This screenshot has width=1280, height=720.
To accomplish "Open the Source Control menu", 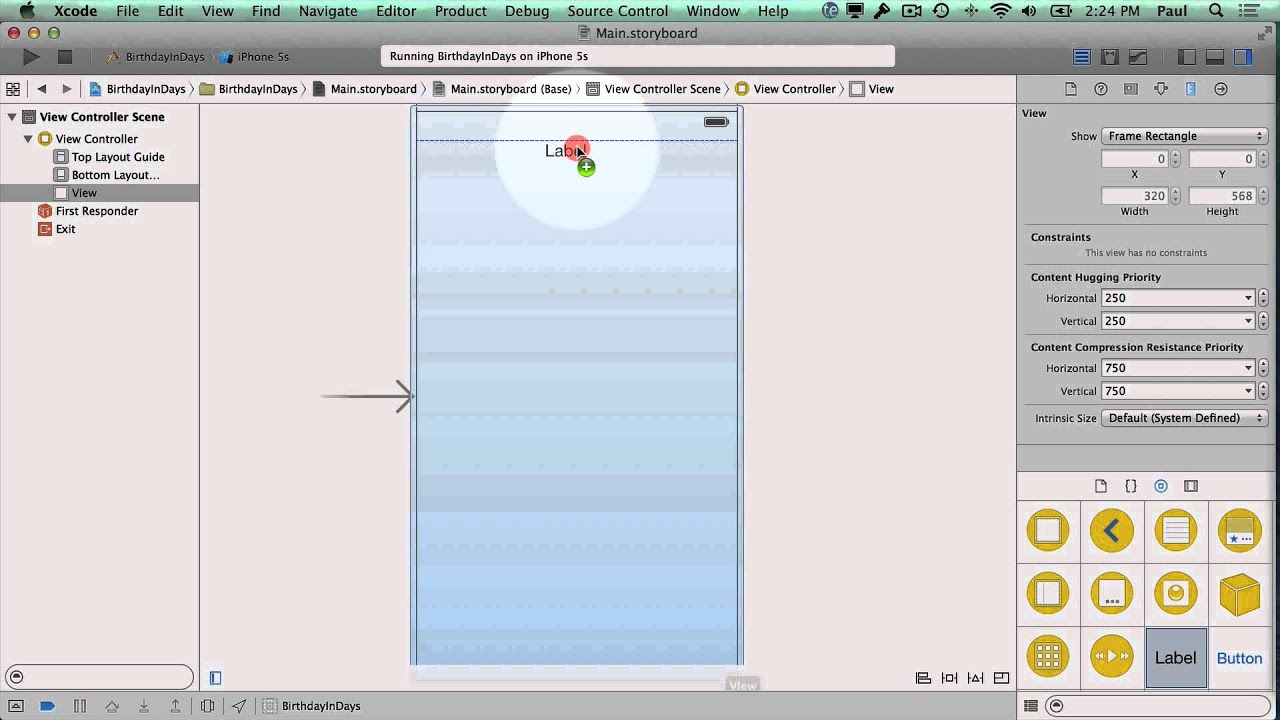I will (618, 11).
